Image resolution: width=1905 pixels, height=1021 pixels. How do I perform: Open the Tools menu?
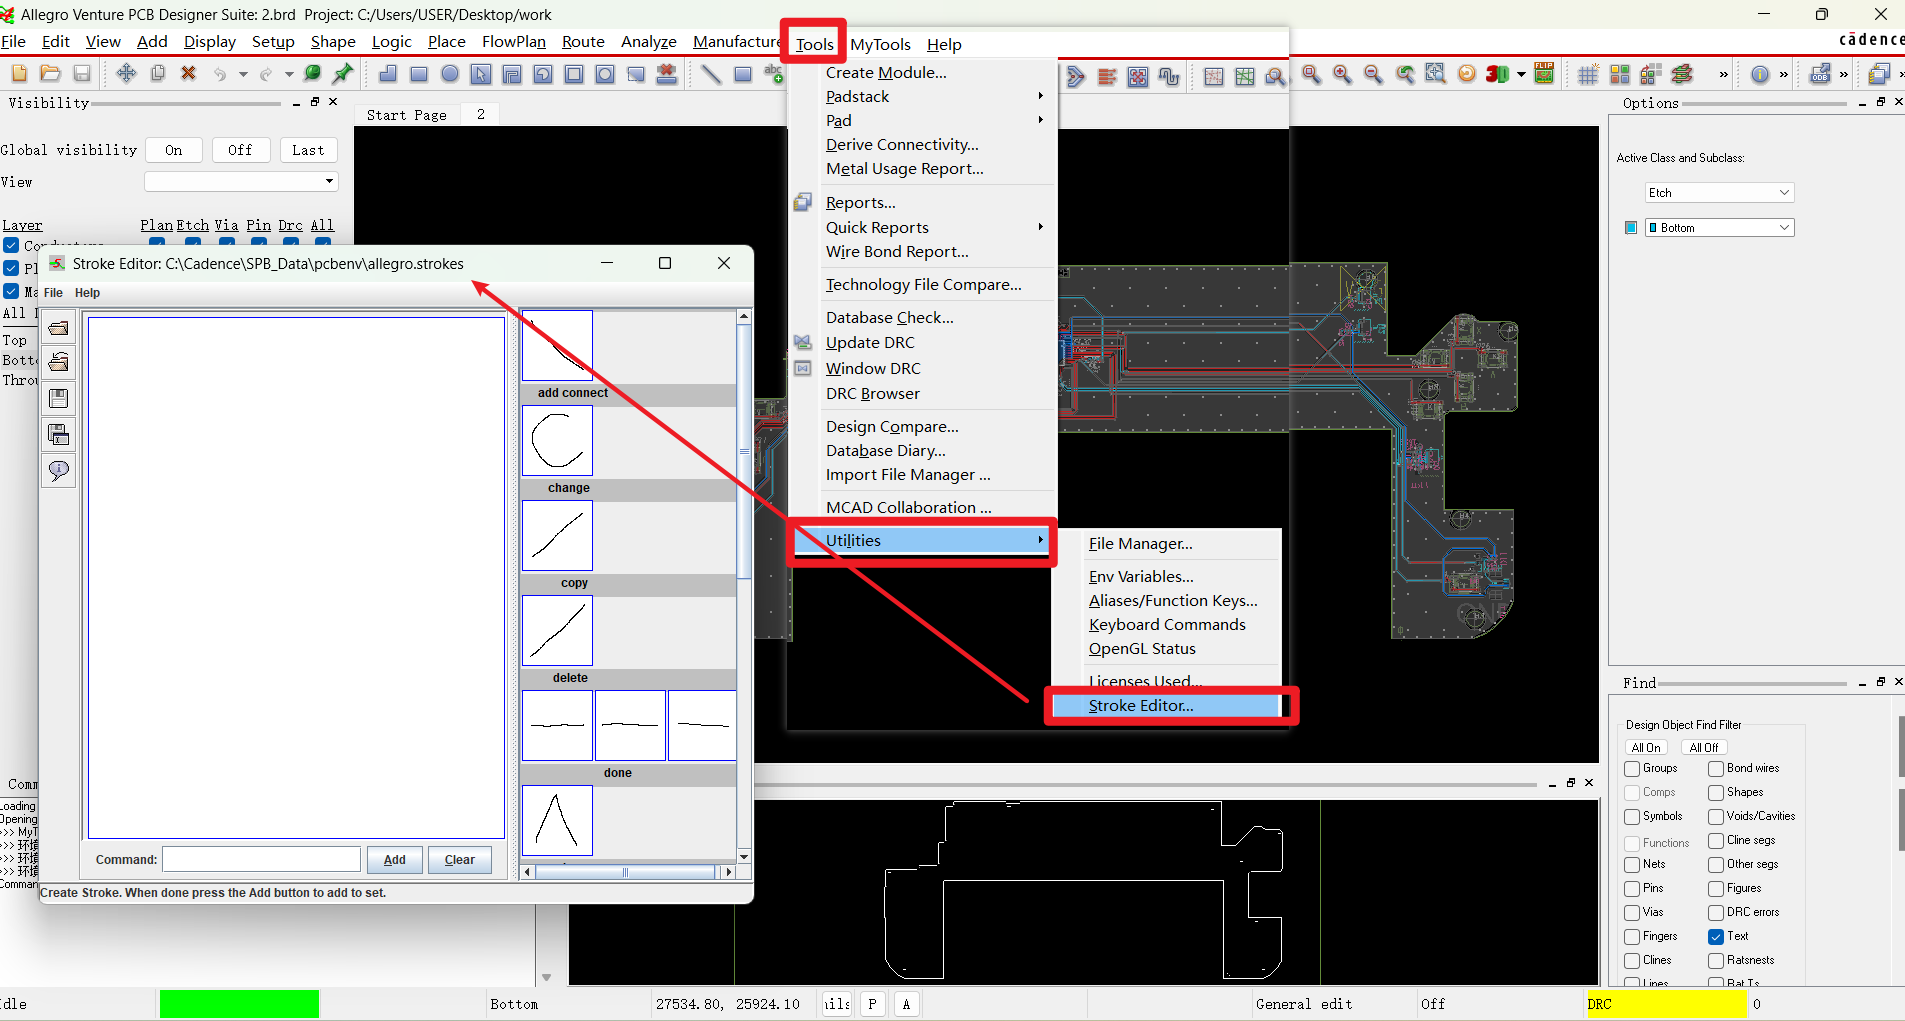[x=814, y=44]
